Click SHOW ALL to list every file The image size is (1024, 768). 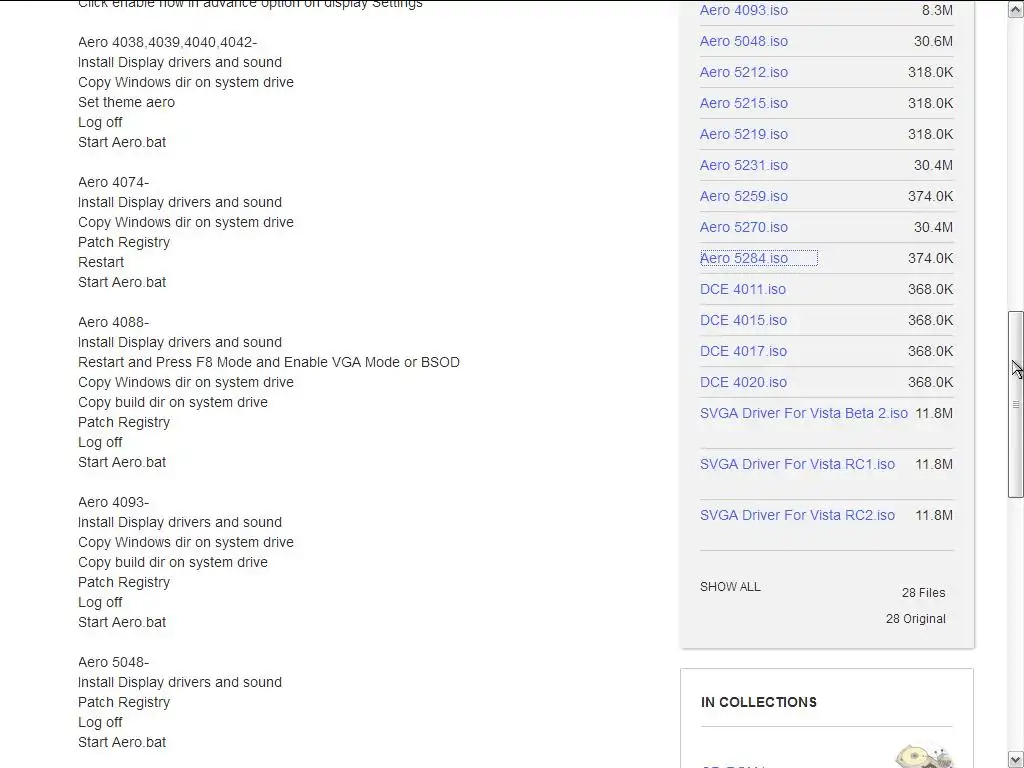coord(730,587)
